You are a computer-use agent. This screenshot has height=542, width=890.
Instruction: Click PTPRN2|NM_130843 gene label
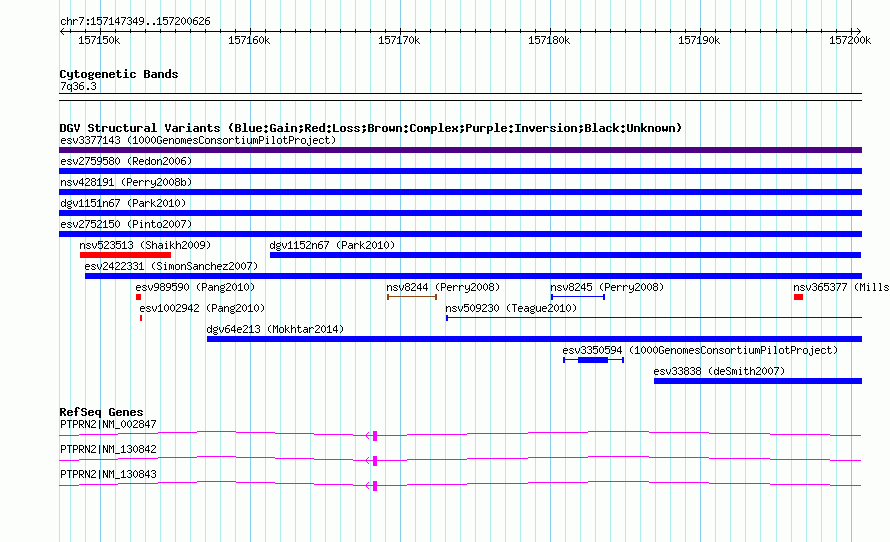tap(108, 474)
